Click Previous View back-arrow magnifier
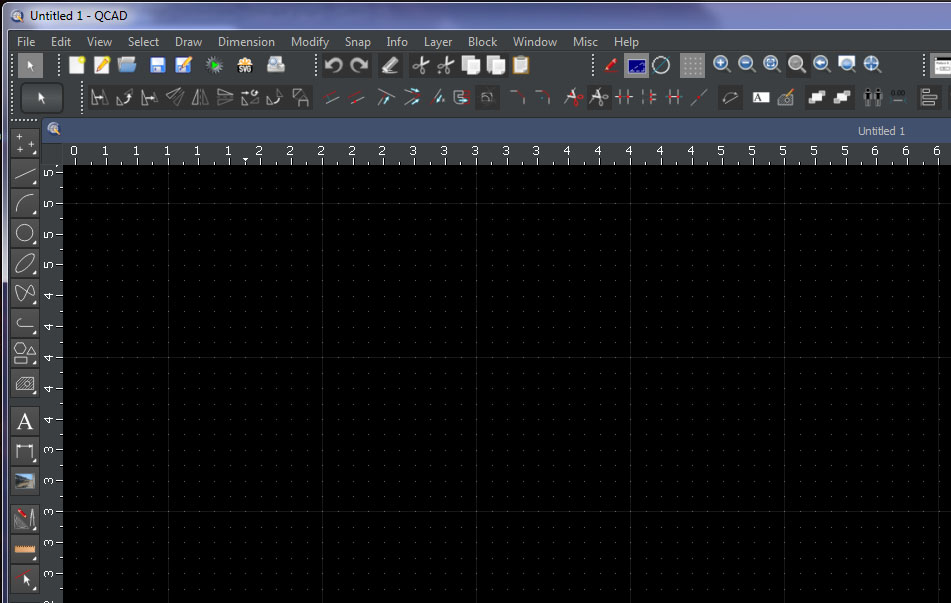The image size is (951, 603). pyautogui.click(x=822, y=64)
